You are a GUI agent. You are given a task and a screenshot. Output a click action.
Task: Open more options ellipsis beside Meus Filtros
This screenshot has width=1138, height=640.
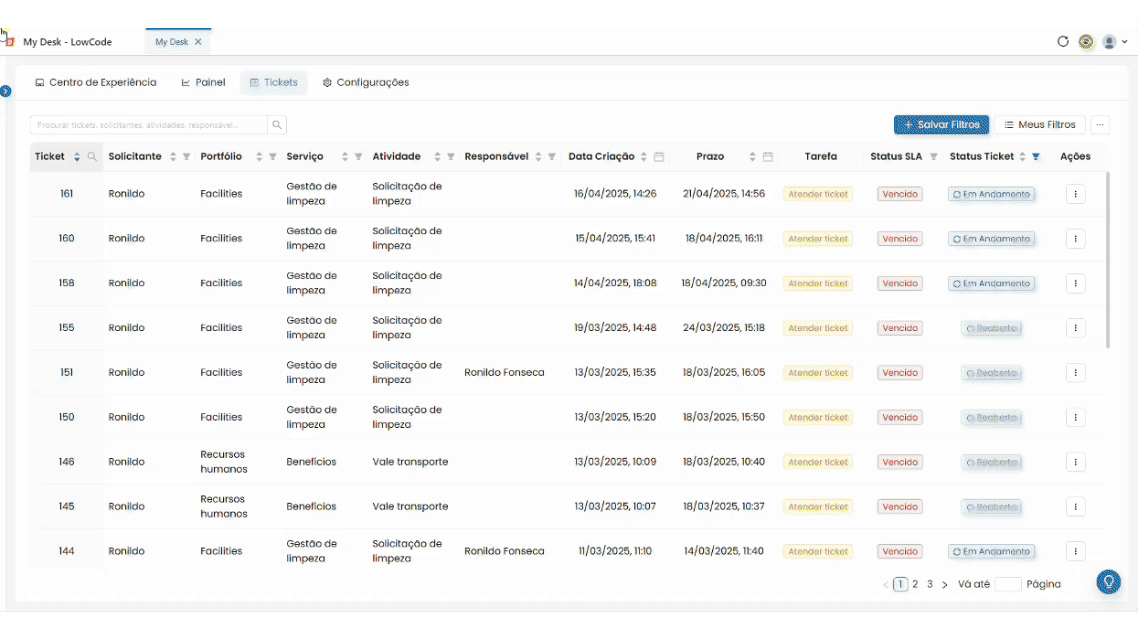pyautogui.click(x=1100, y=125)
